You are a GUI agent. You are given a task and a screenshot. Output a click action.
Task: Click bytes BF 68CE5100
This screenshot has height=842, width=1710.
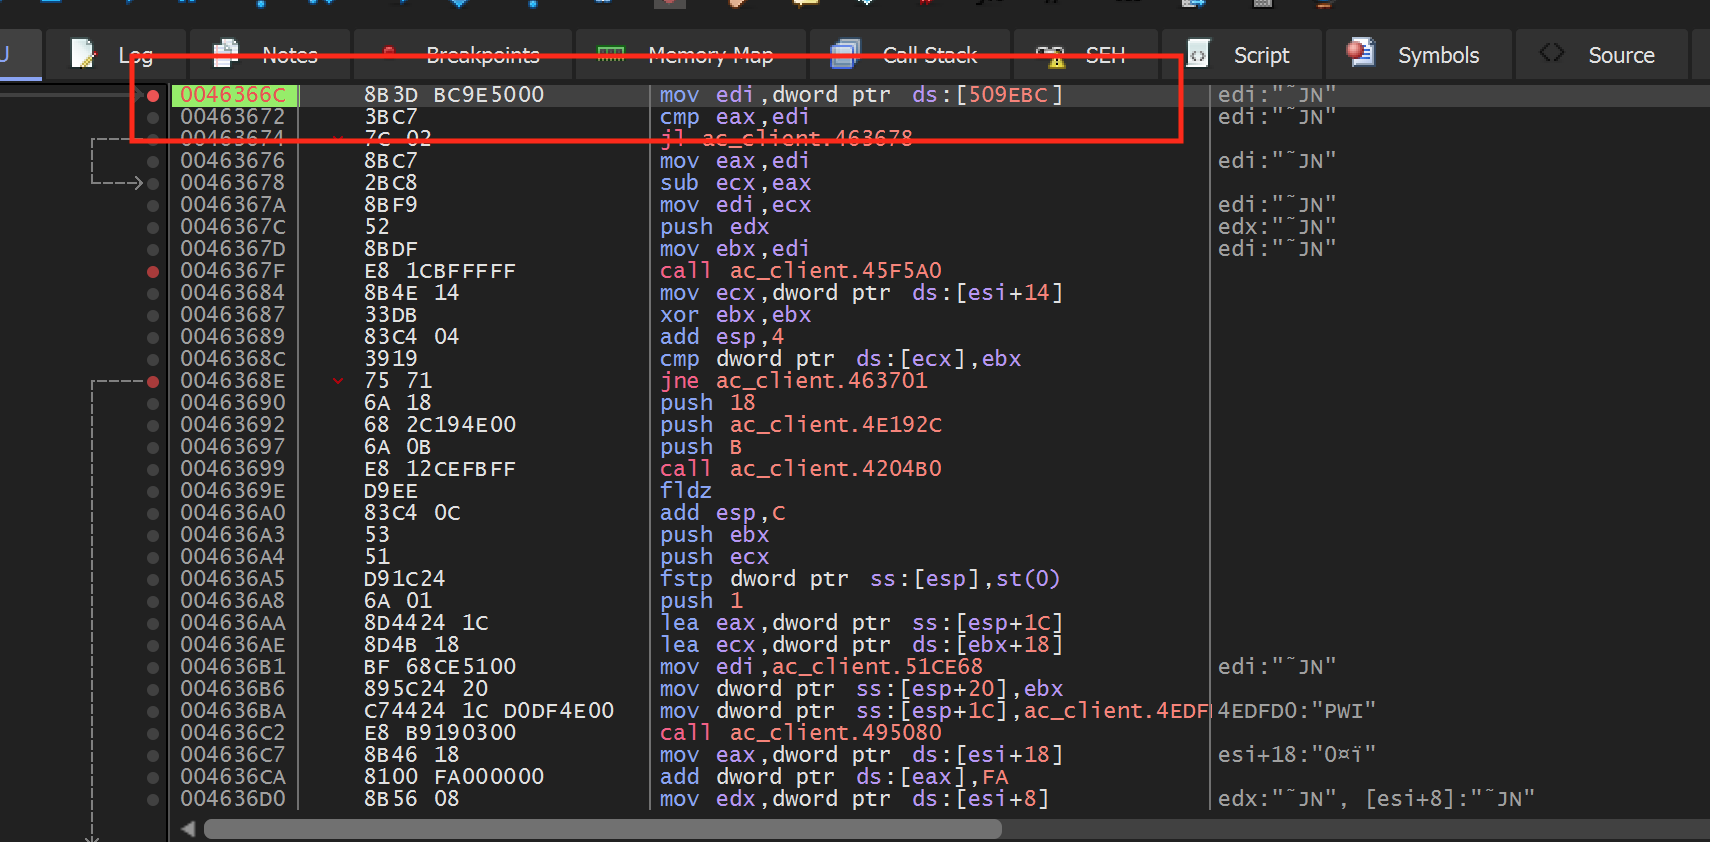point(440,667)
